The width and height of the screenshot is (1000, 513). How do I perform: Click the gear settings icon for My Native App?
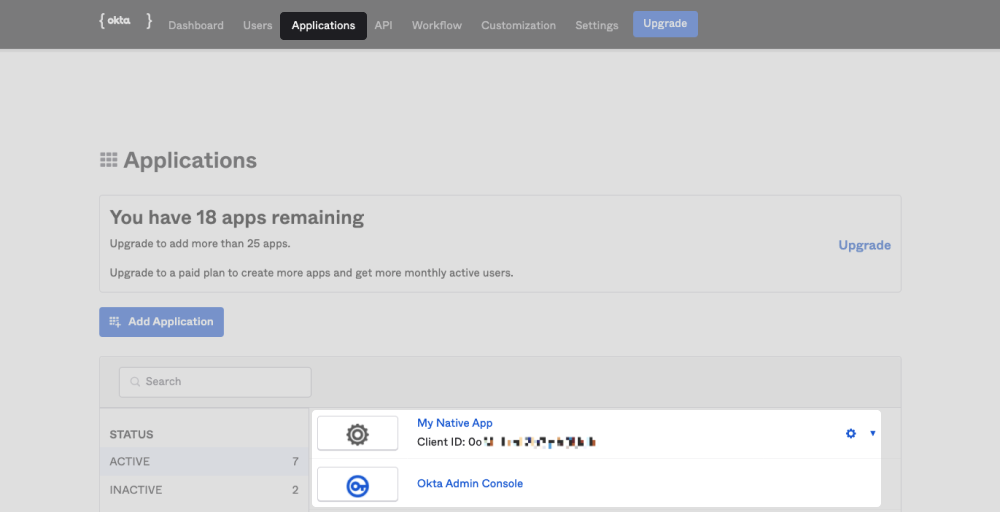click(851, 433)
